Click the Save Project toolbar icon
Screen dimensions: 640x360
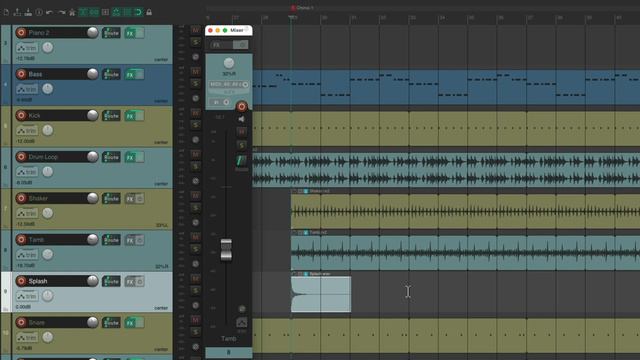[x=28, y=12]
